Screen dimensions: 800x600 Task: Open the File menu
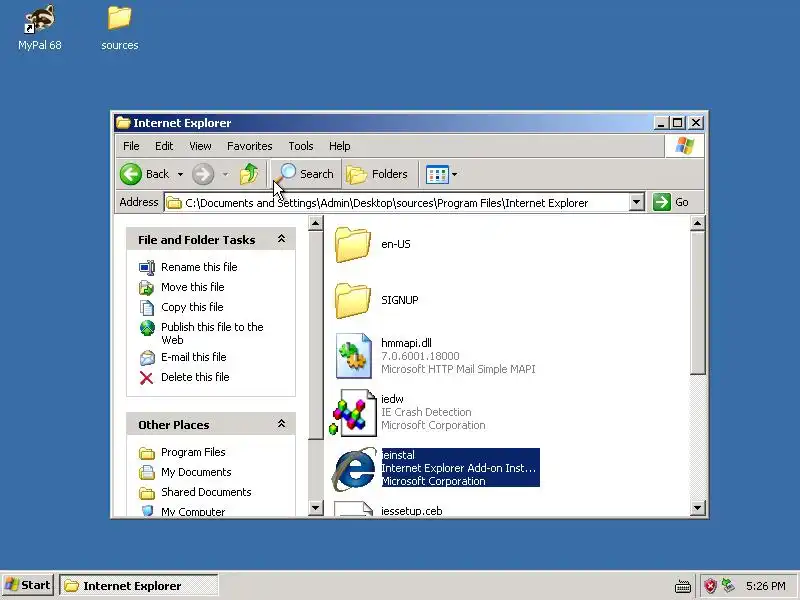131,146
